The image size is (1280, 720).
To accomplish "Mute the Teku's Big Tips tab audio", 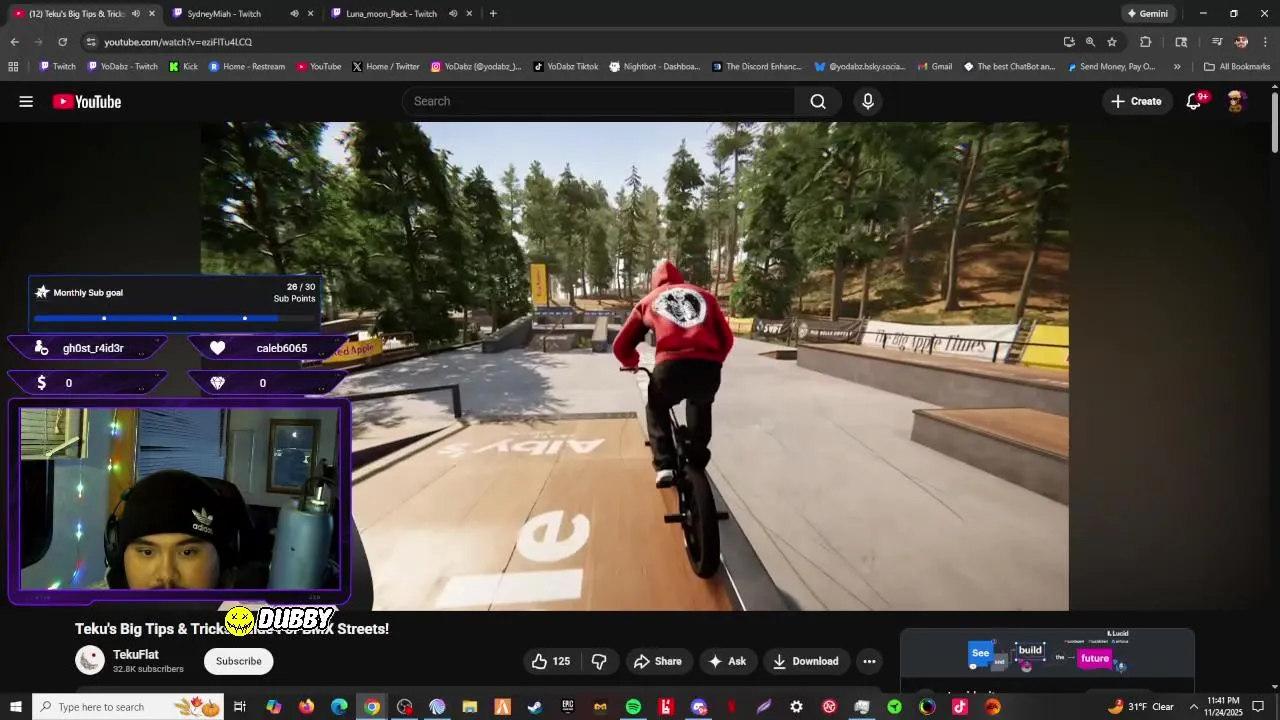I will [x=135, y=14].
